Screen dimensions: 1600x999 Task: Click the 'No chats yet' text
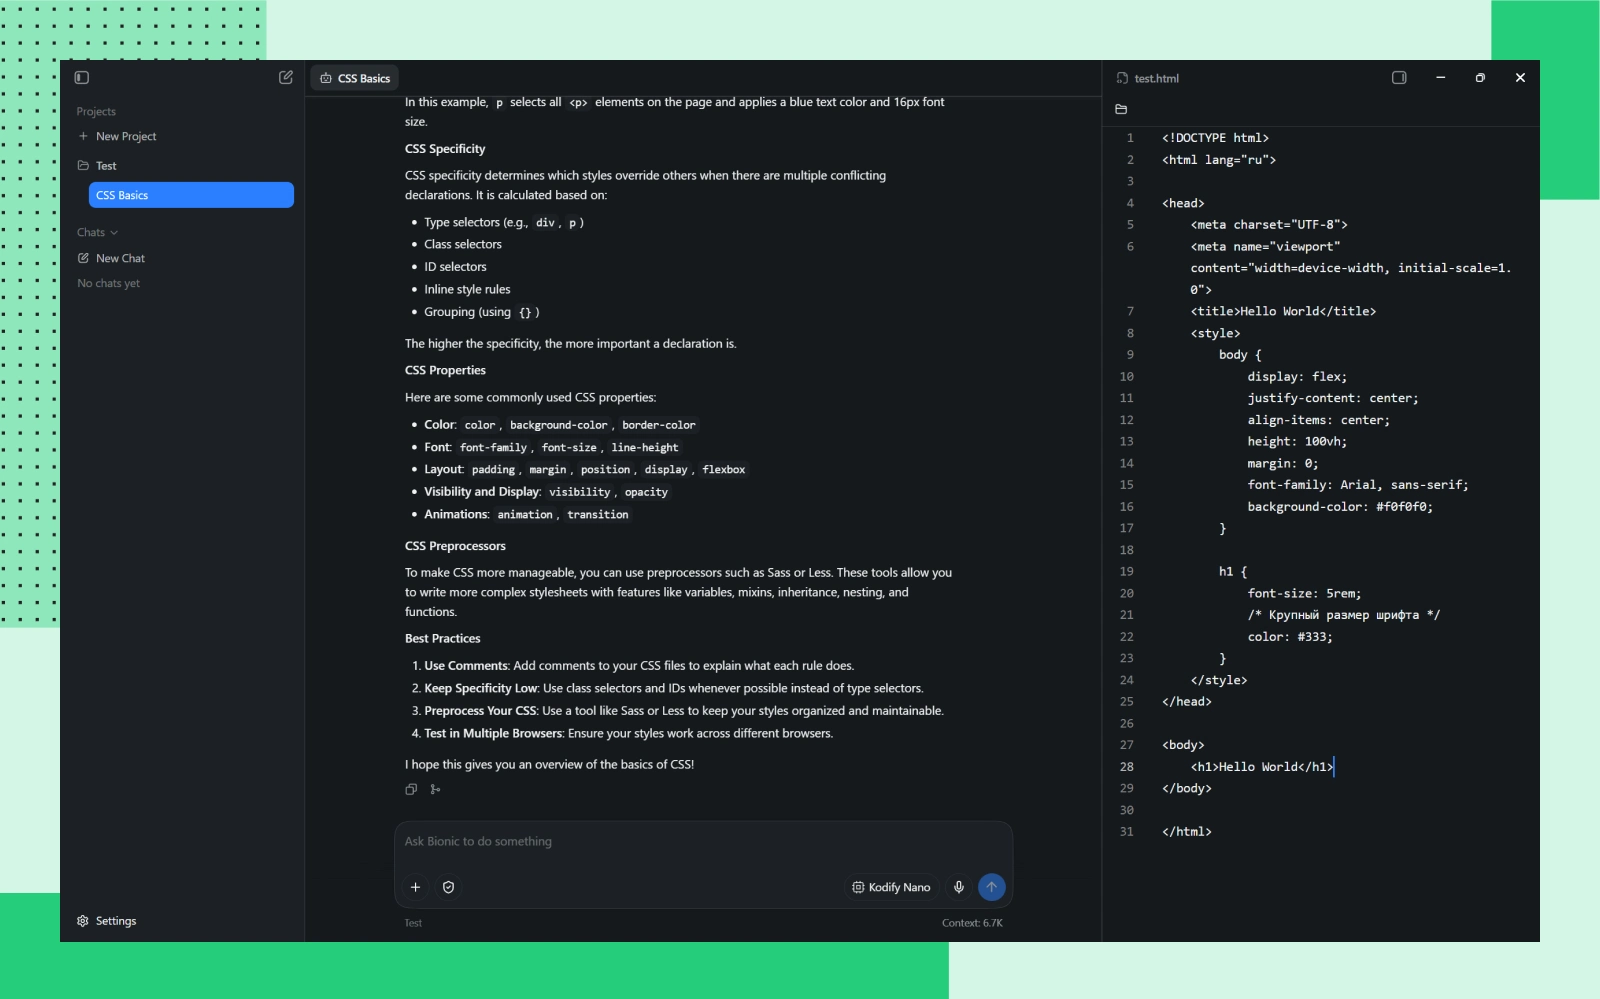click(x=108, y=284)
